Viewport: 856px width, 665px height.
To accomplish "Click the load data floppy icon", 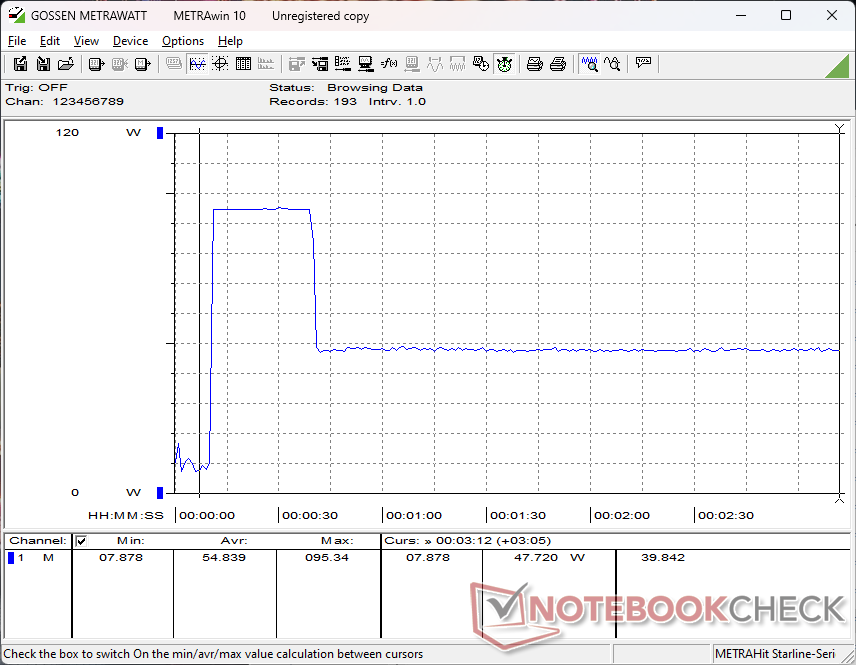I will (x=43, y=64).
